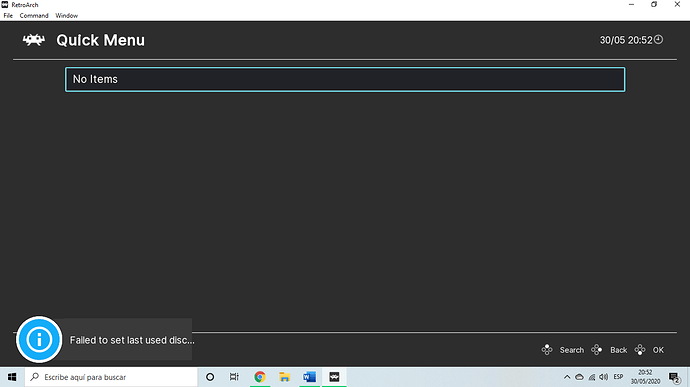Open the Windows Start menu
The image size is (690, 387).
point(12,377)
